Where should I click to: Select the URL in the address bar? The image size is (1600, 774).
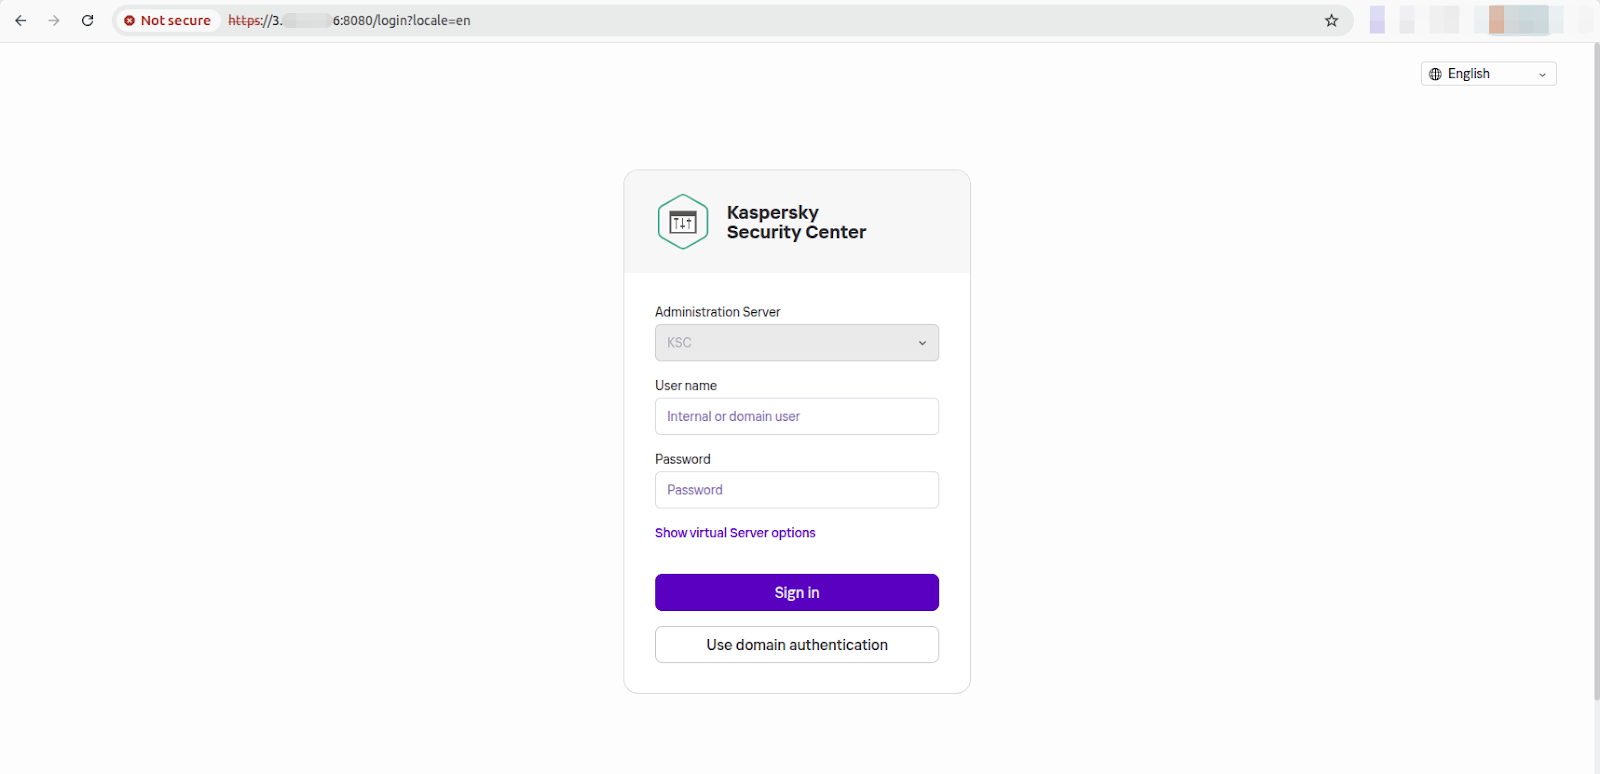700,20
